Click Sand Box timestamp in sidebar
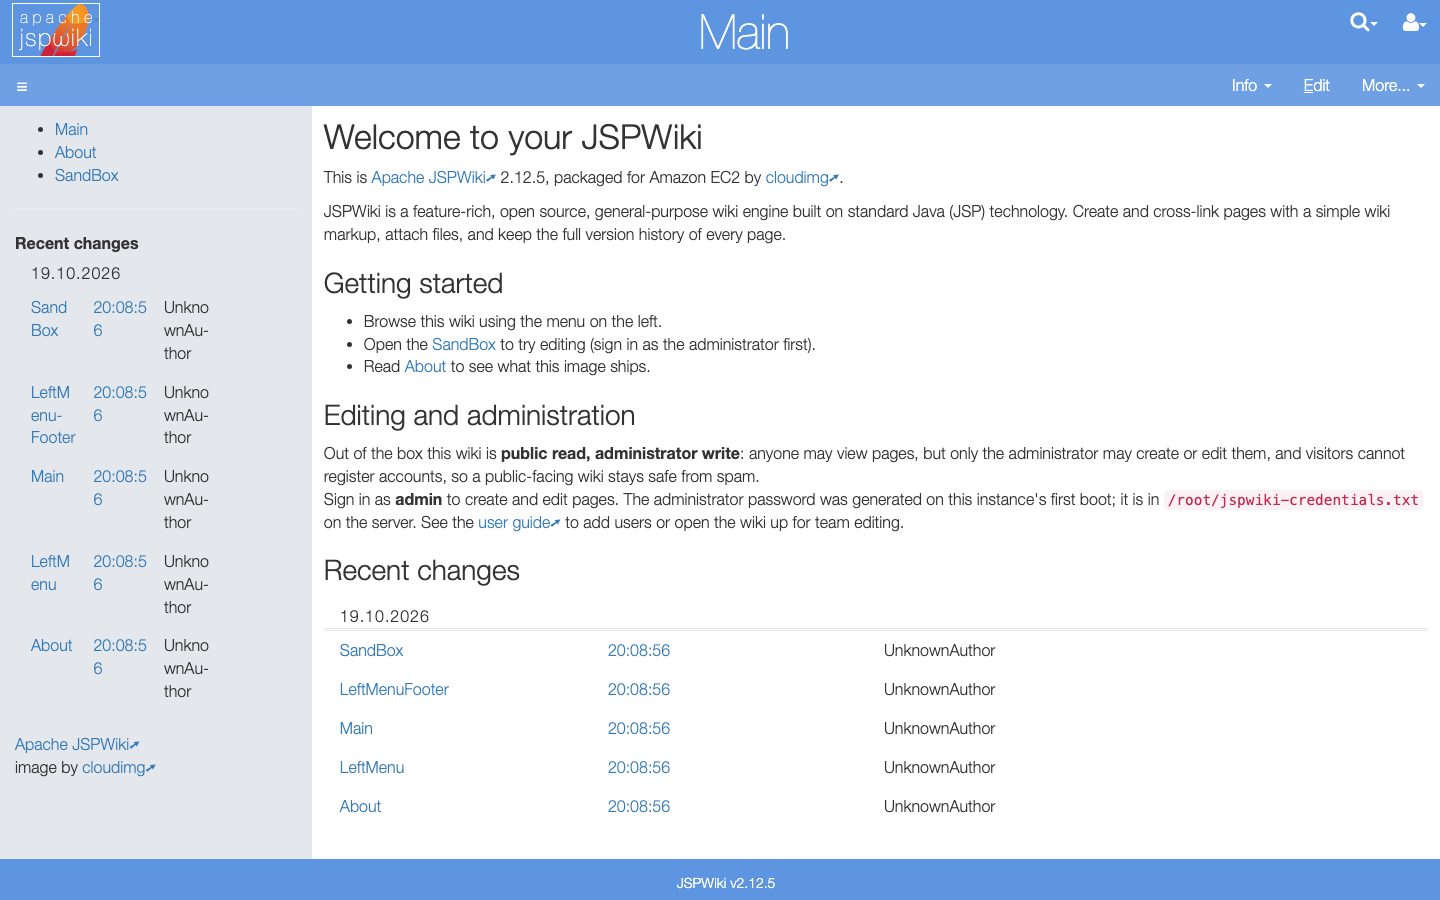 click(120, 319)
